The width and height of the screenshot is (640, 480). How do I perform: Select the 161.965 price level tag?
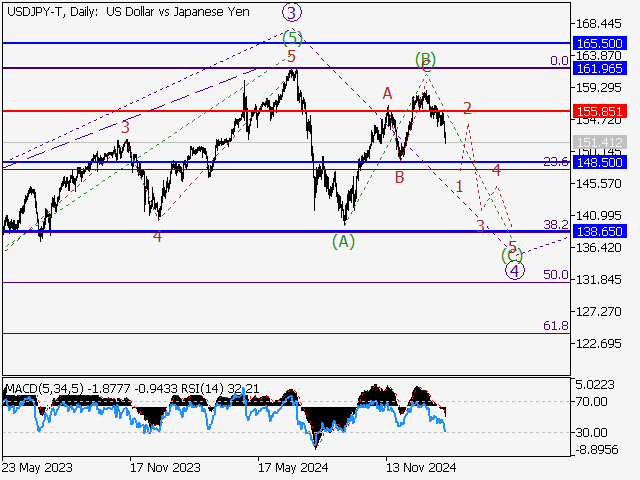point(600,68)
